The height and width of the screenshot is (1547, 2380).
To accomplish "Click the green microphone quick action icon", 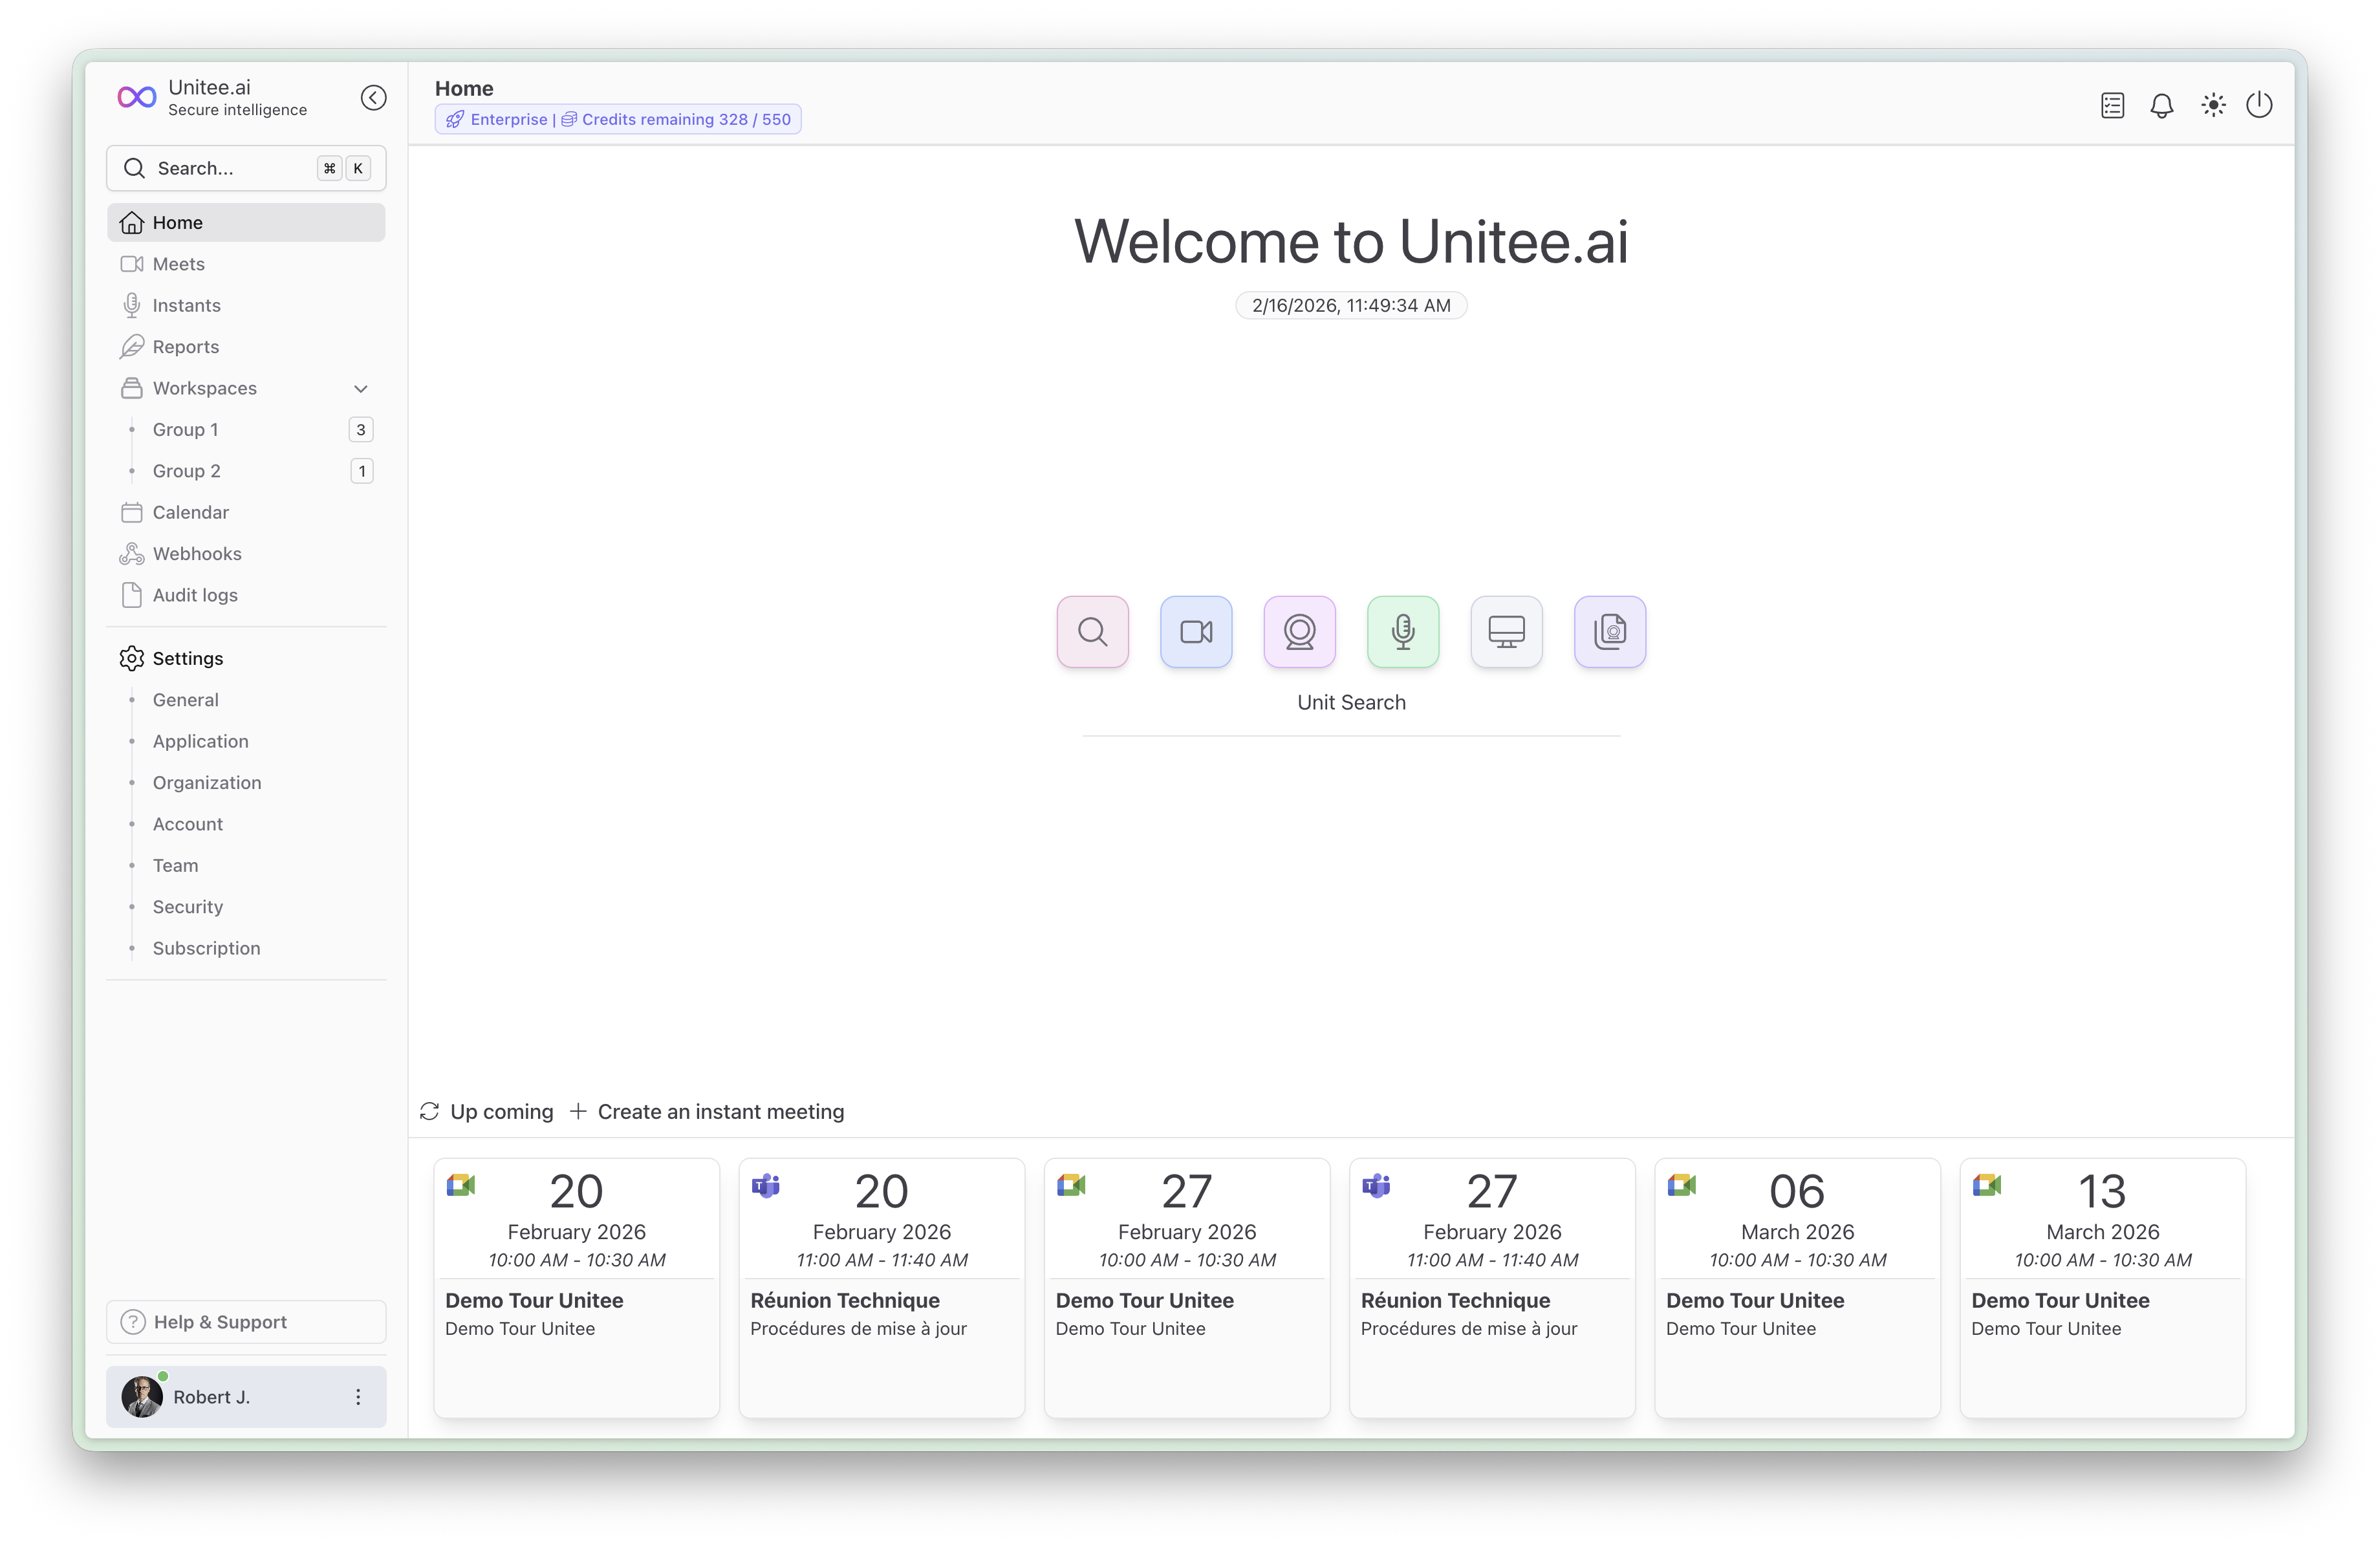I will click(1403, 632).
